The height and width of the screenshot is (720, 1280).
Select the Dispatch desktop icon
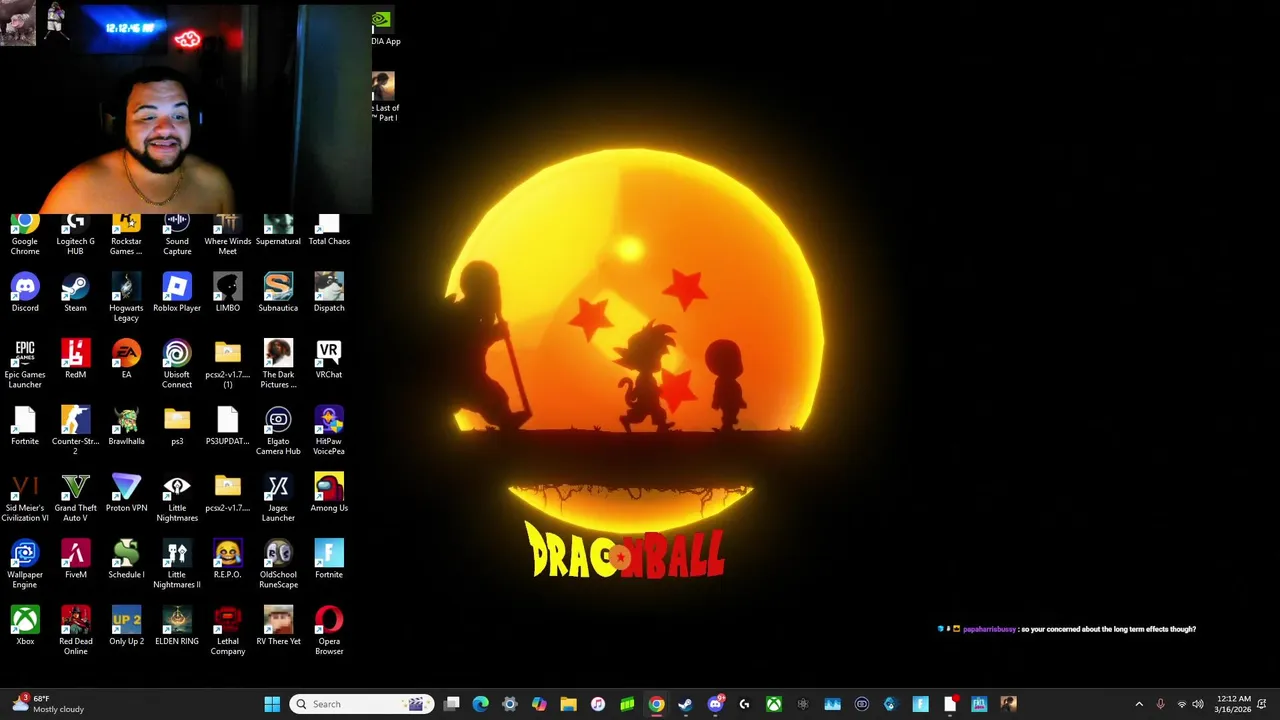(329, 293)
